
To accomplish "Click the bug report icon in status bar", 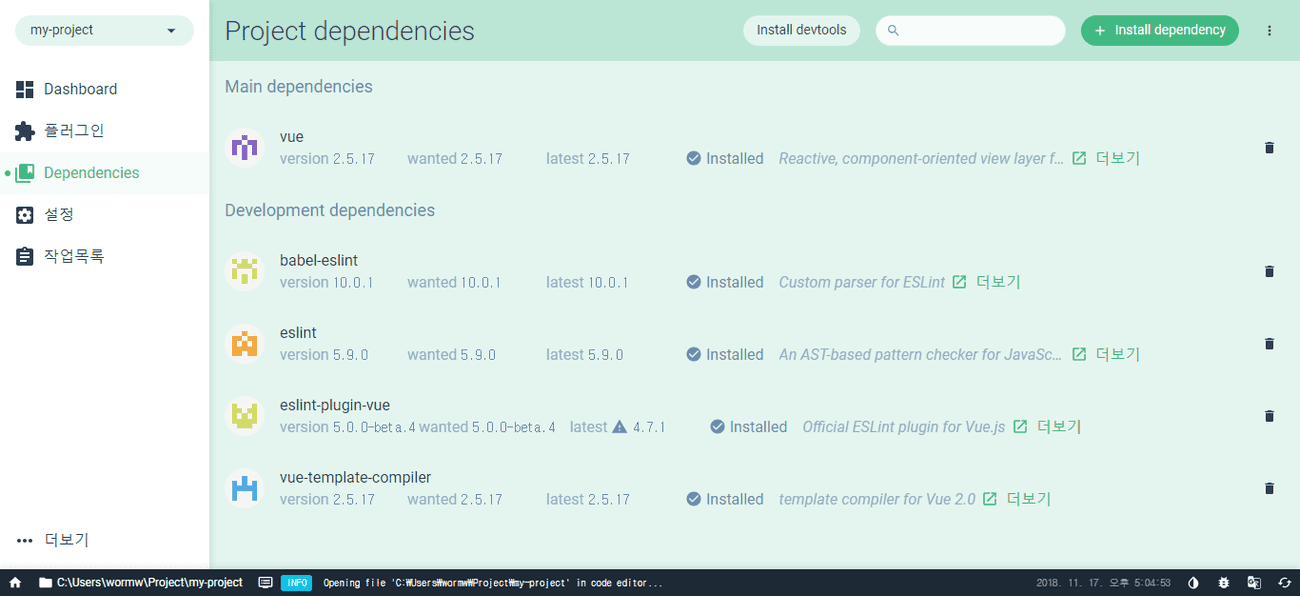I will click(x=1223, y=583).
